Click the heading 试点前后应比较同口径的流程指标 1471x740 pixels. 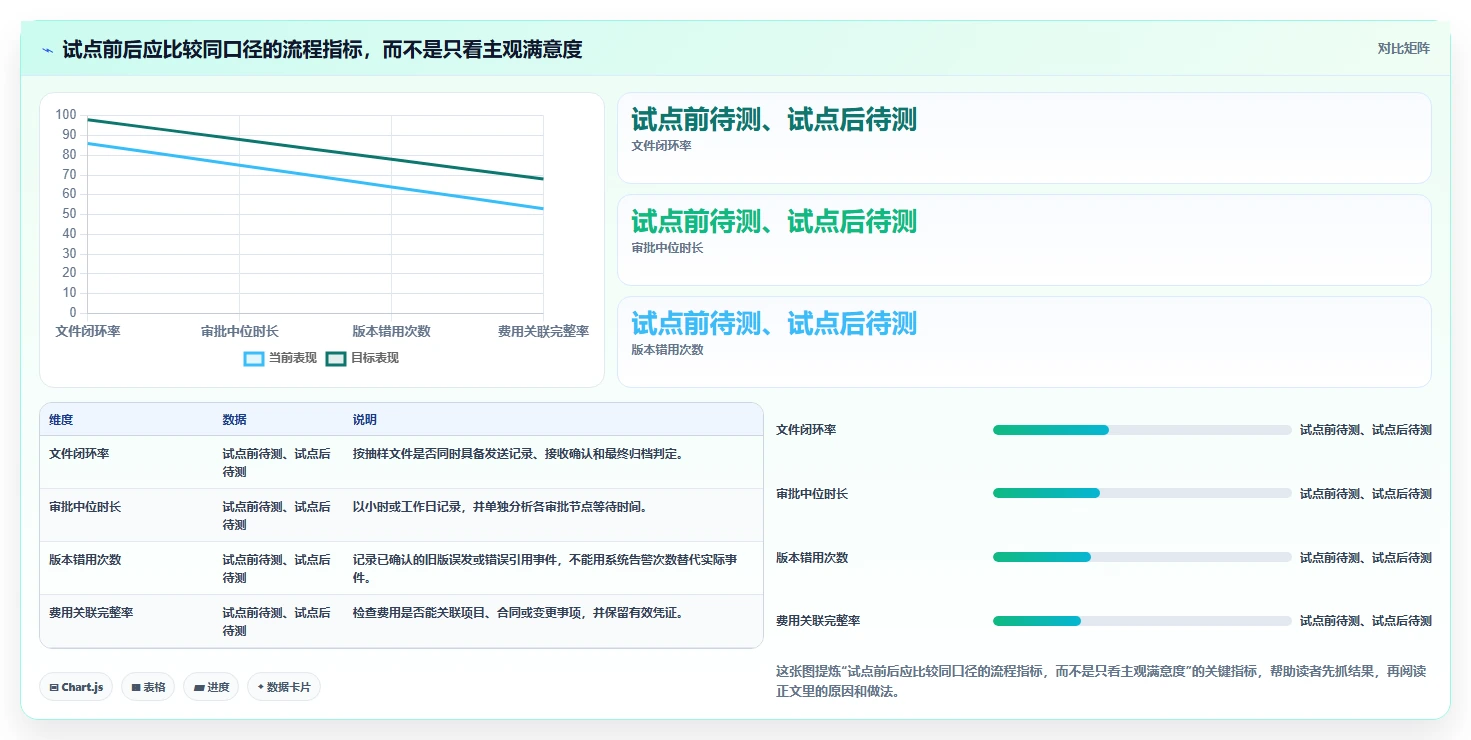point(322,49)
